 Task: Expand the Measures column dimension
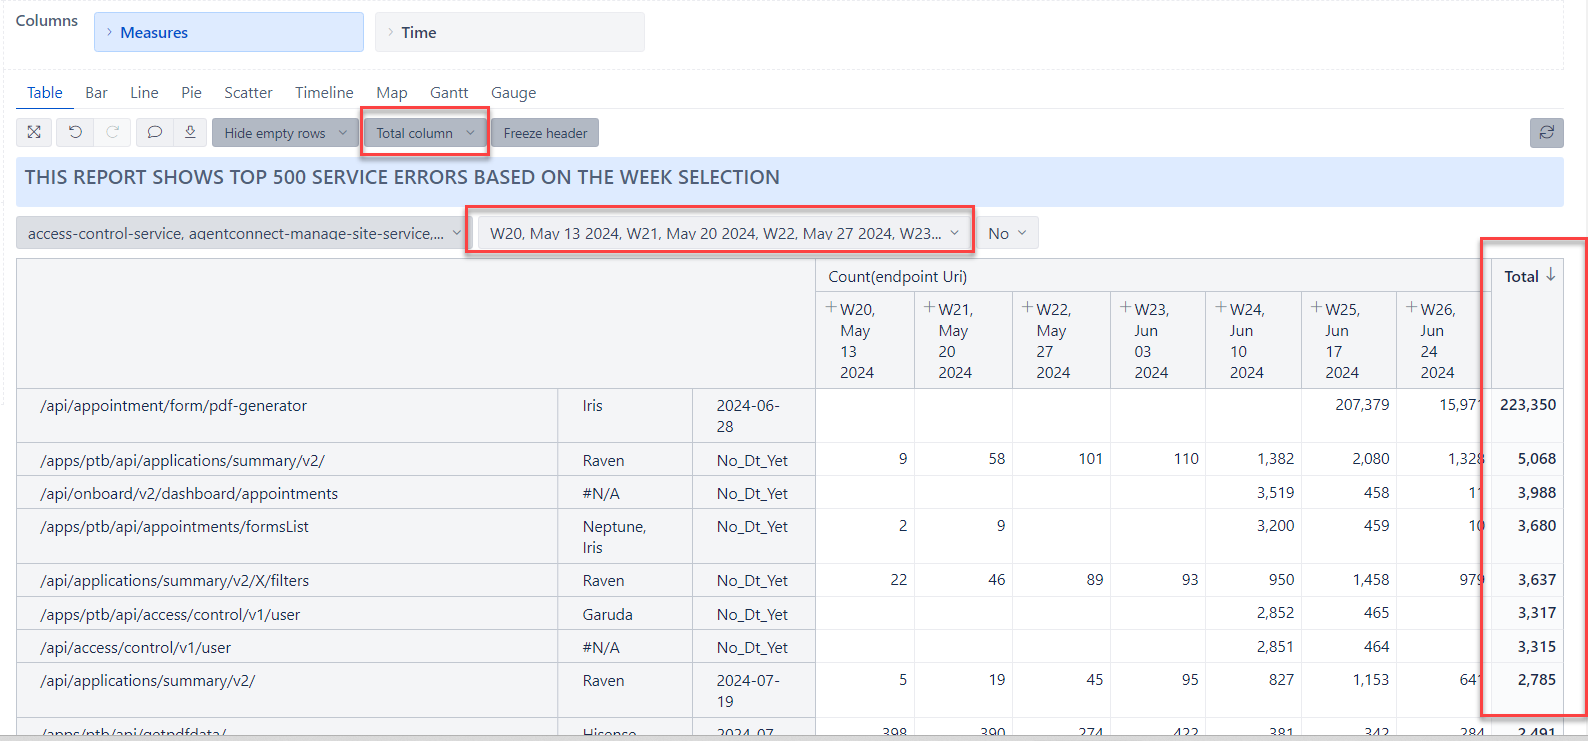(x=229, y=32)
